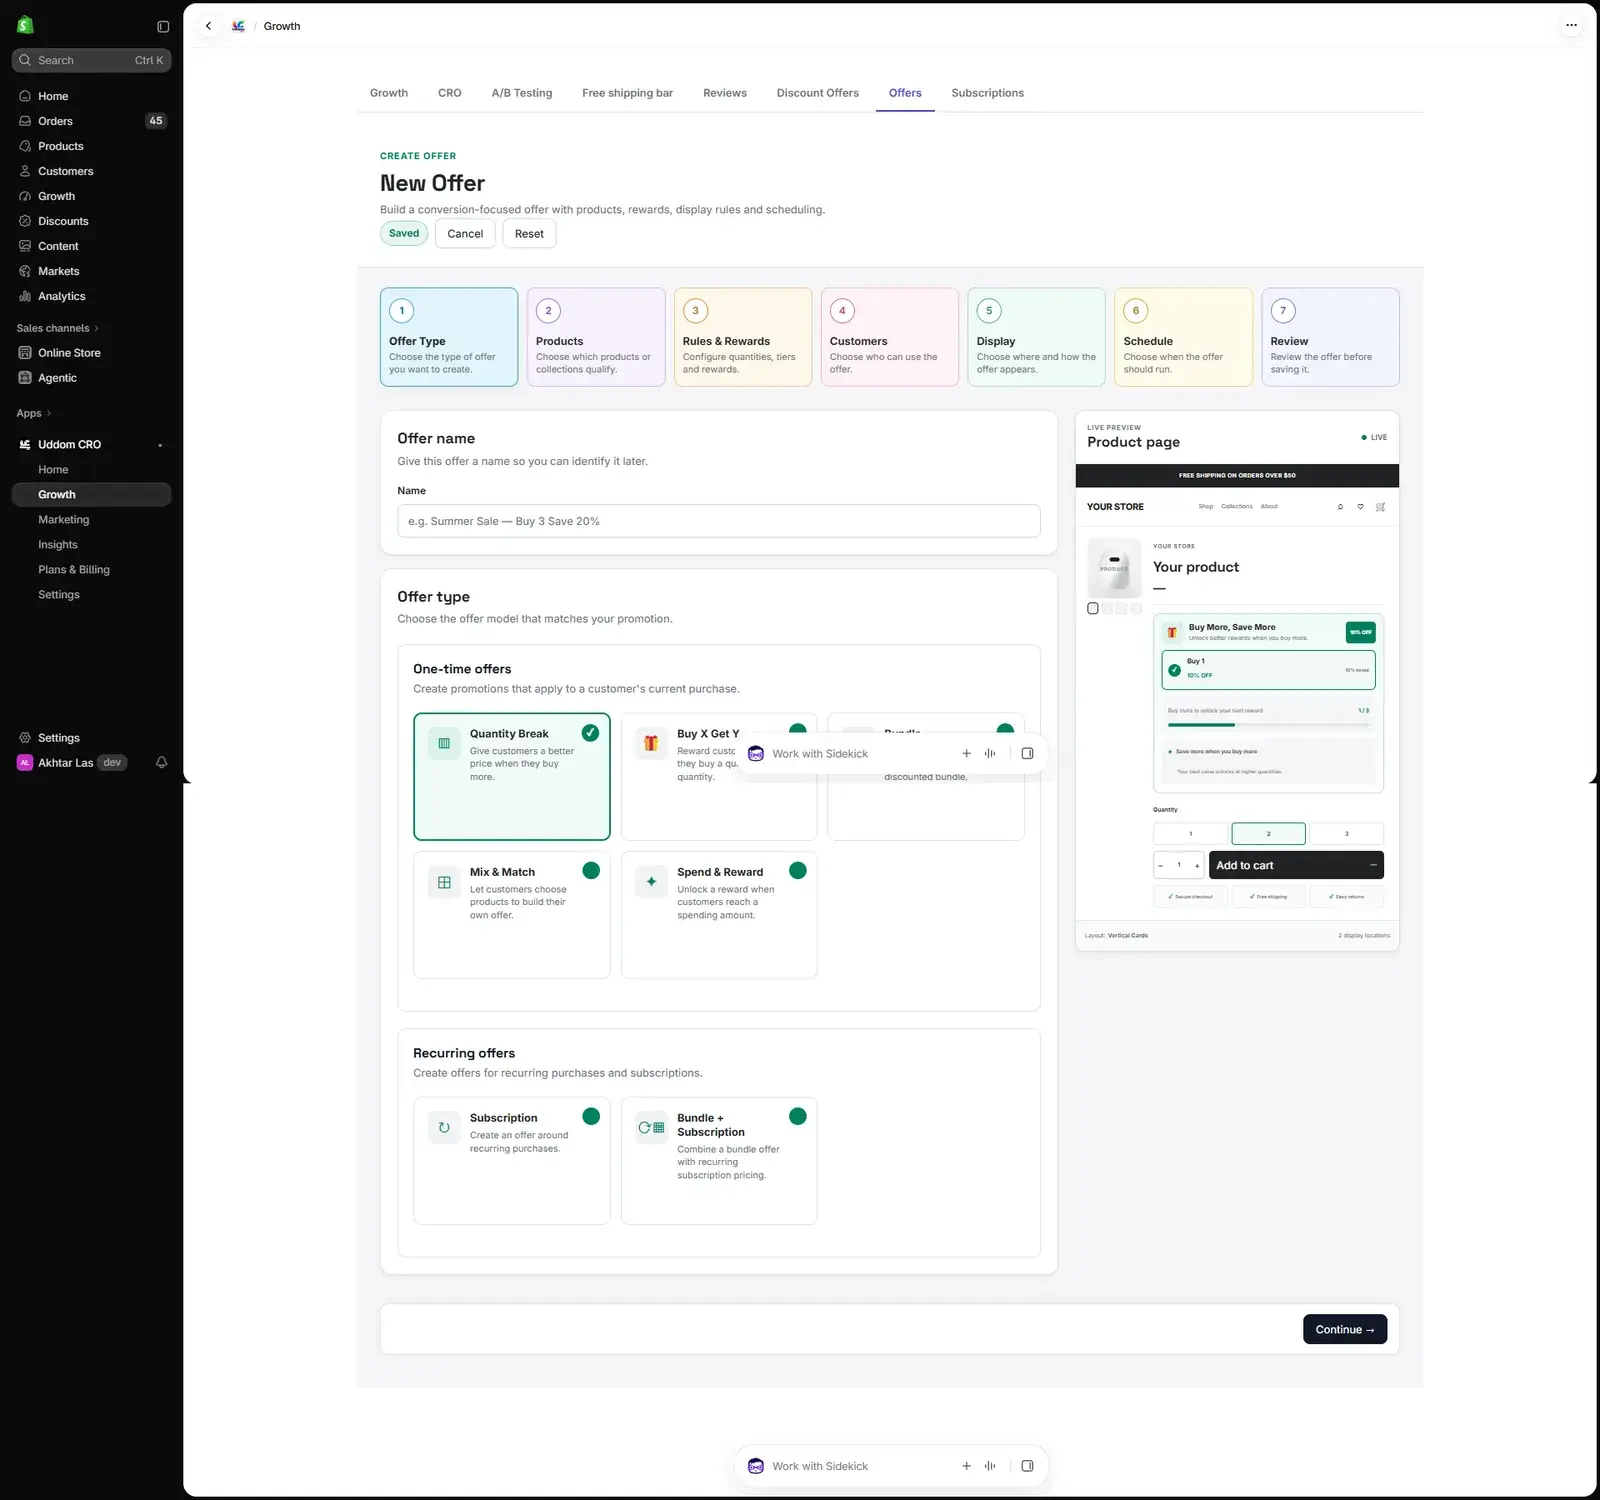Click the Shopify logo icon
Image resolution: width=1600 pixels, height=1500 pixels.
point(26,25)
